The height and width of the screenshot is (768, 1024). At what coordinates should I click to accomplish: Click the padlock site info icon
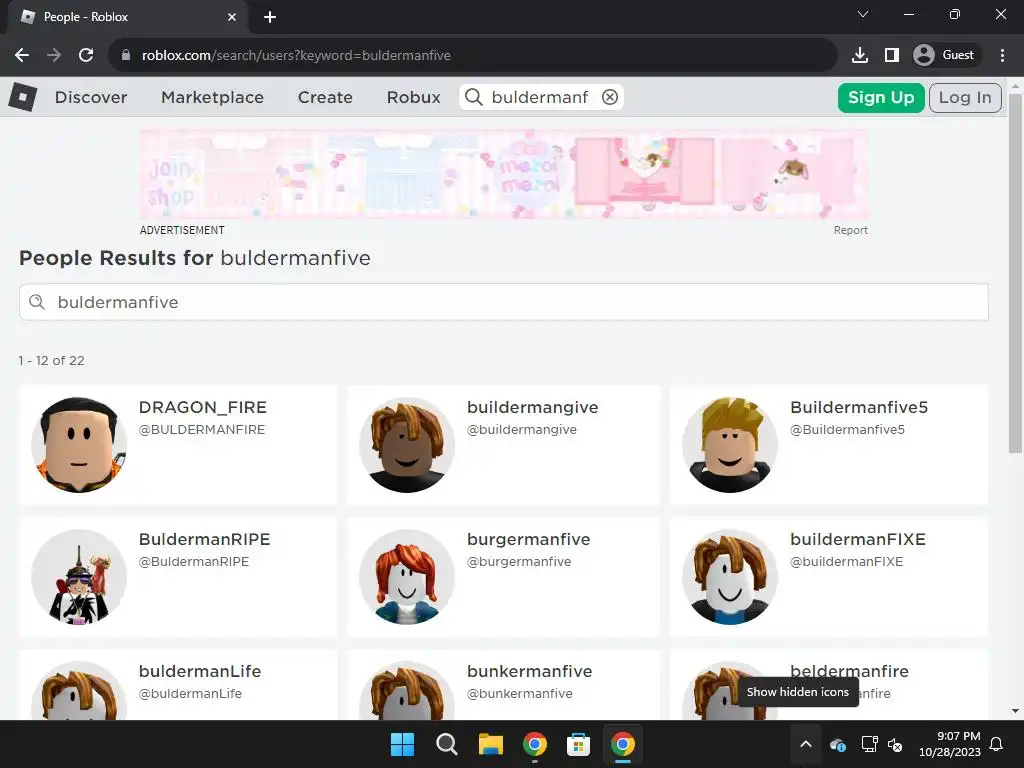126,56
